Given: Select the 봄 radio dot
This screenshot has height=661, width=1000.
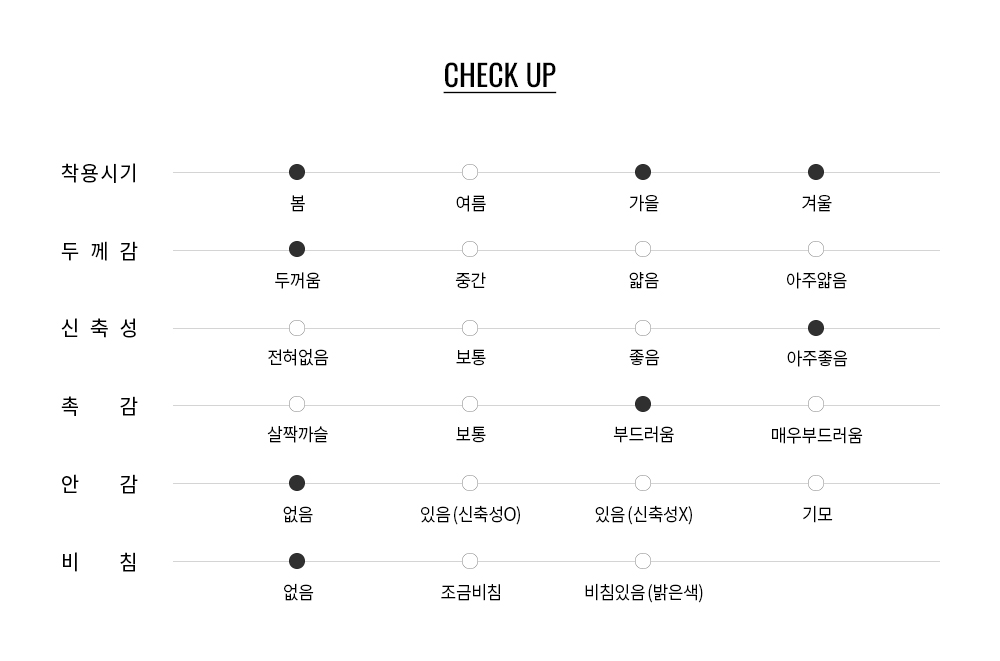Looking at the screenshot, I should tap(297, 172).
